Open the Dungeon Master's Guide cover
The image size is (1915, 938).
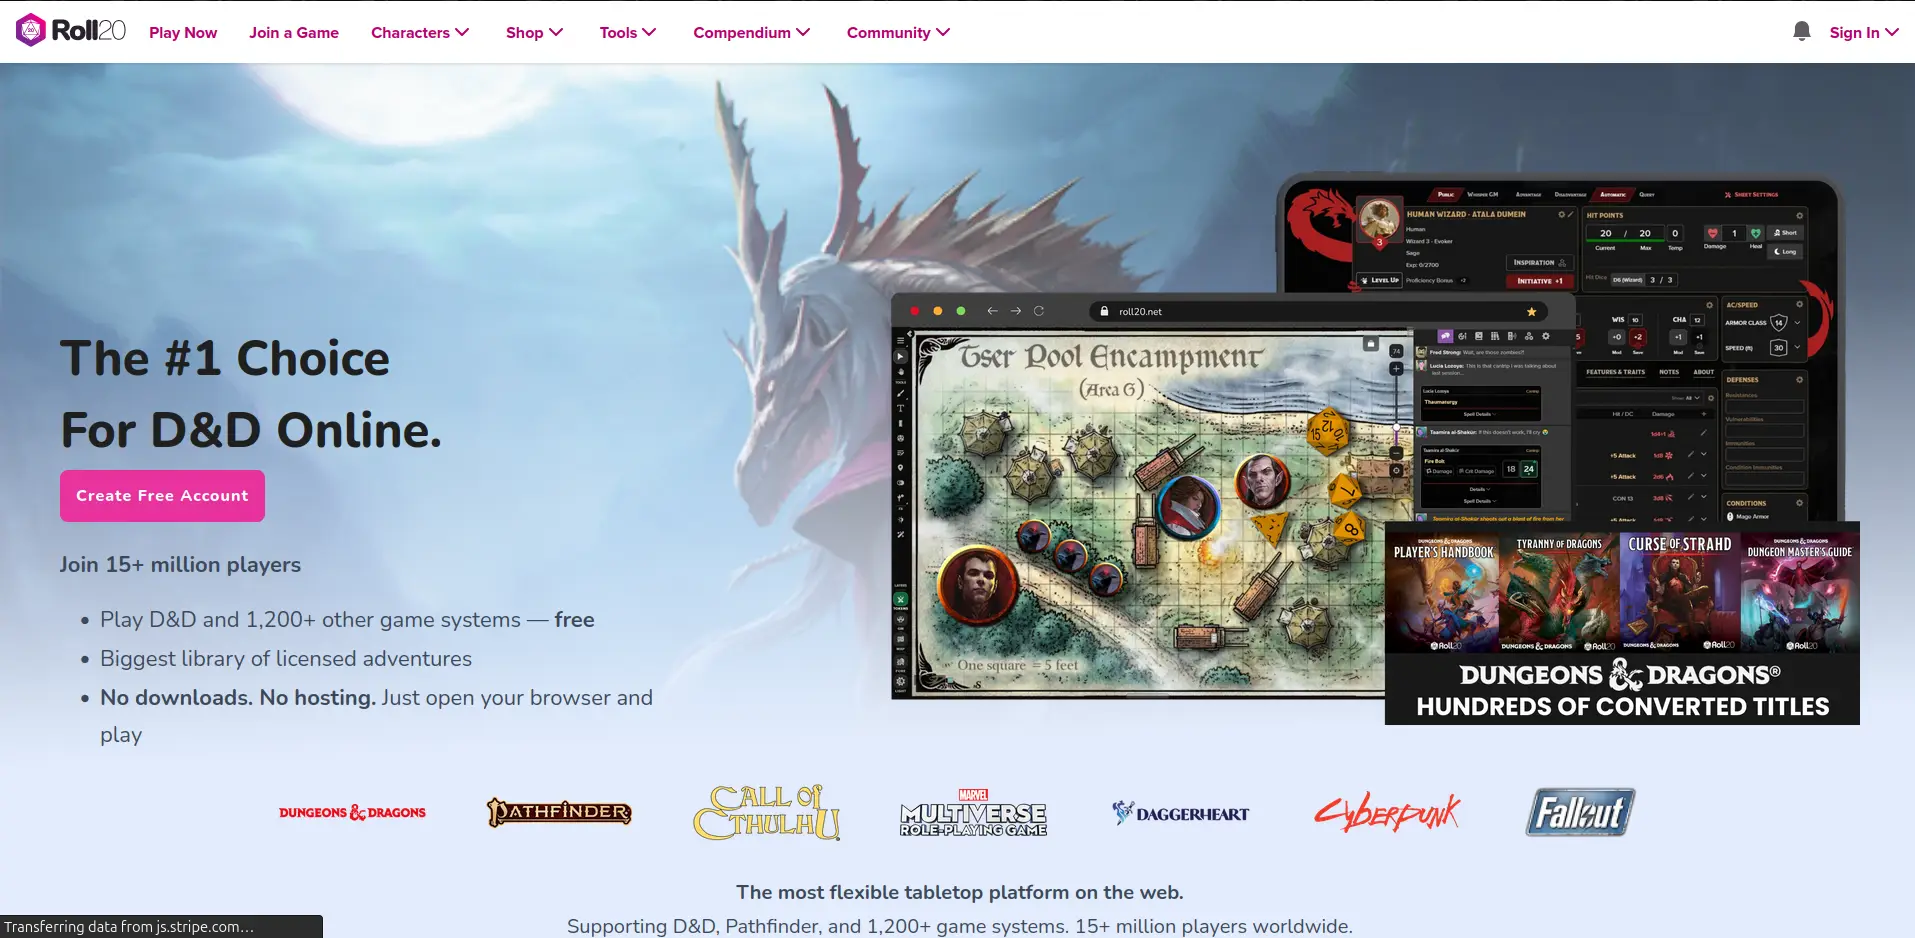click(1799, 592)
